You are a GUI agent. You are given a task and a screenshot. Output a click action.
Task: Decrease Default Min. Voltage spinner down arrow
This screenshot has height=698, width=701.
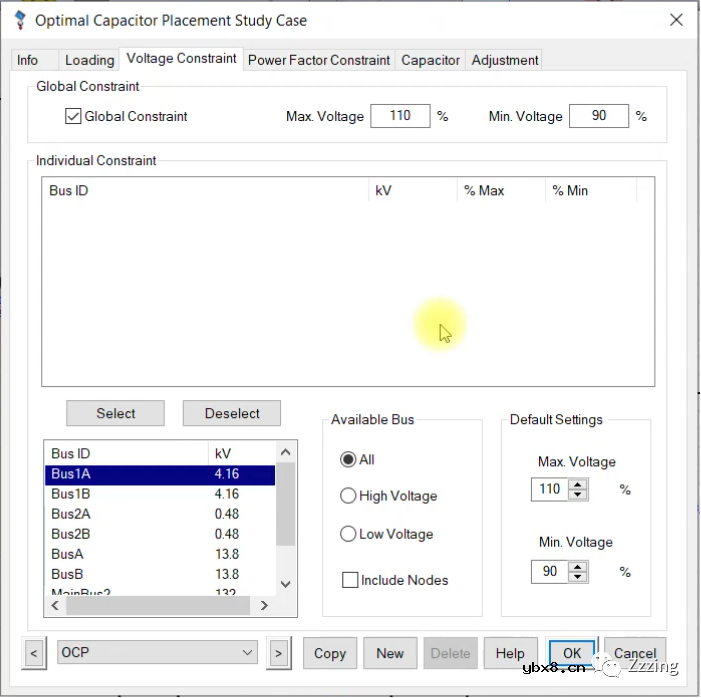point(578,576)
